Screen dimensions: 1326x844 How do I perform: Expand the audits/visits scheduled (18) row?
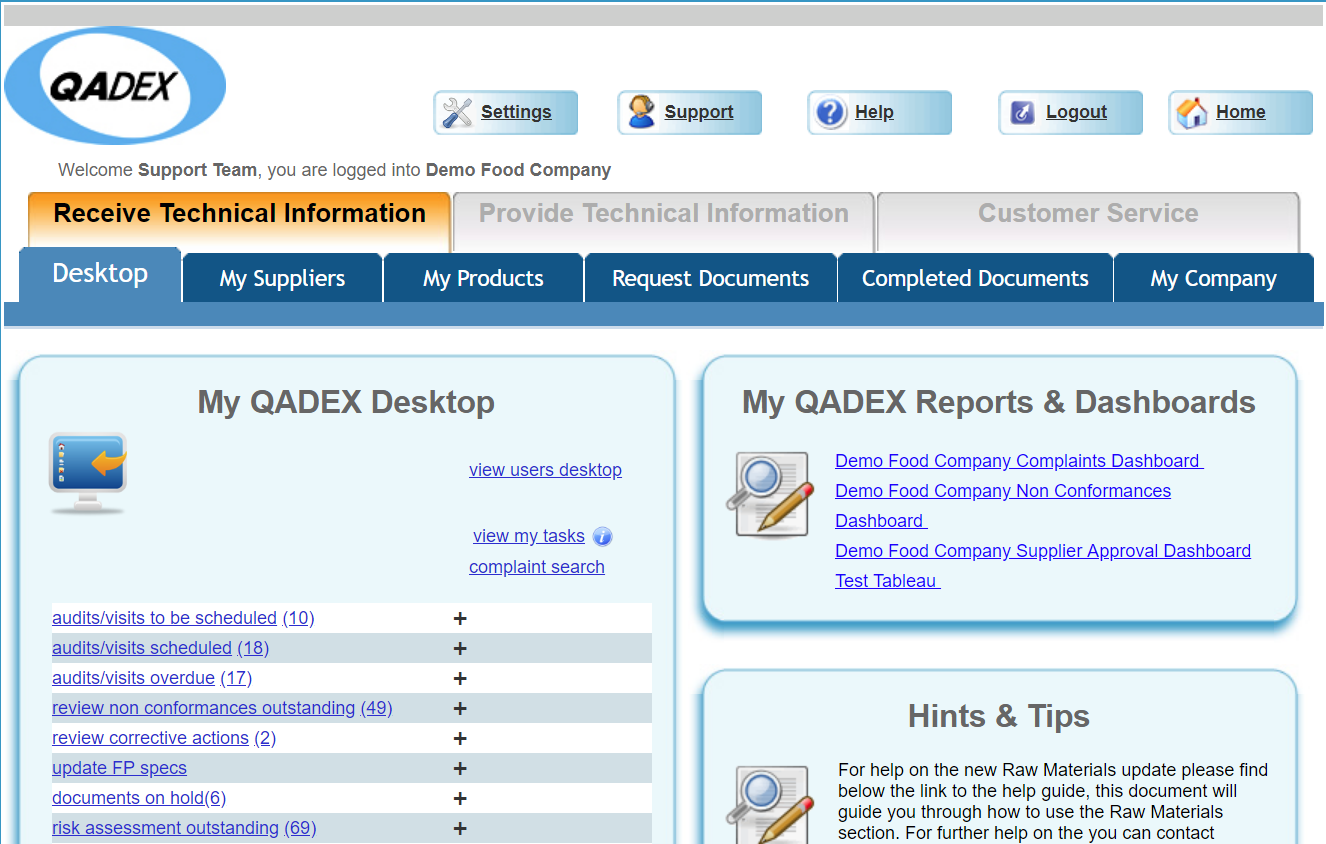[x=460, y=648]
